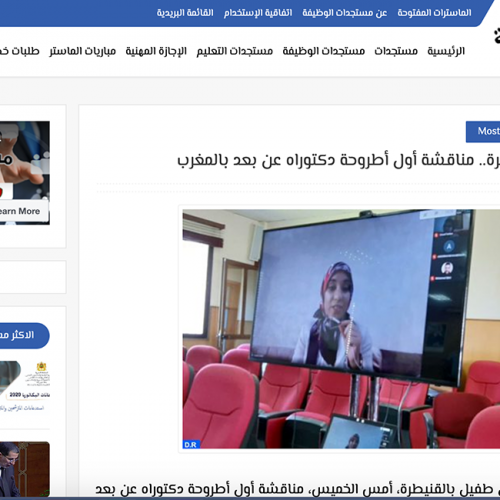Click the Learn More ad button

coord(23,211)
